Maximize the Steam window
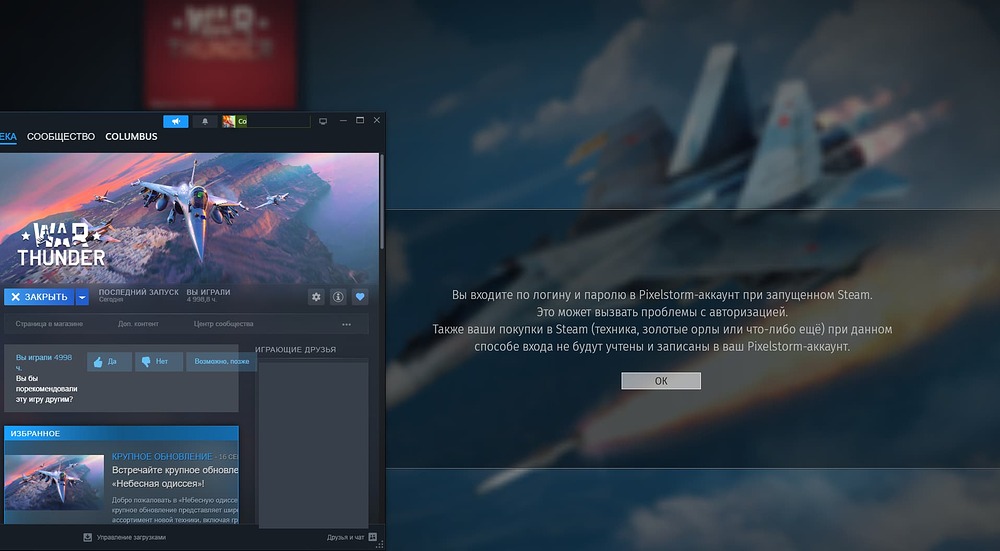 360,121
